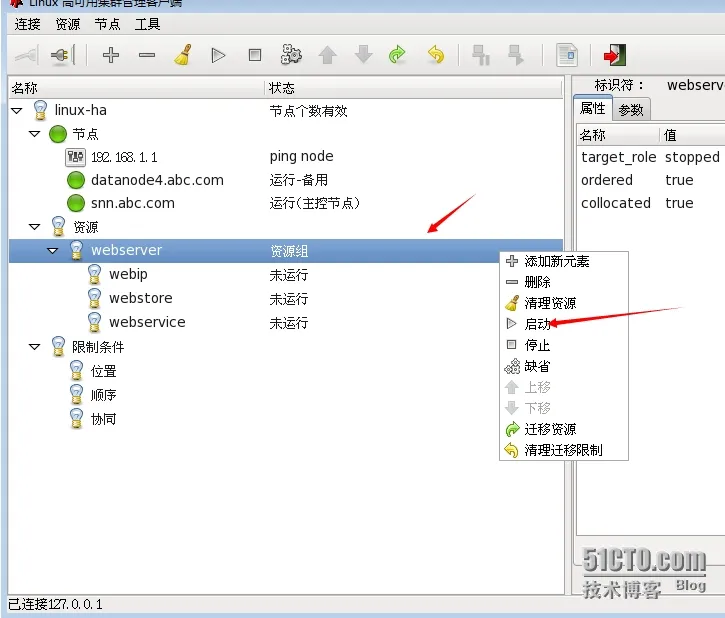Viewport: 725px width, 618px height.
Task: Click the 已连接127.0.0.1 status bar text
Action: (x=55, y=605)
